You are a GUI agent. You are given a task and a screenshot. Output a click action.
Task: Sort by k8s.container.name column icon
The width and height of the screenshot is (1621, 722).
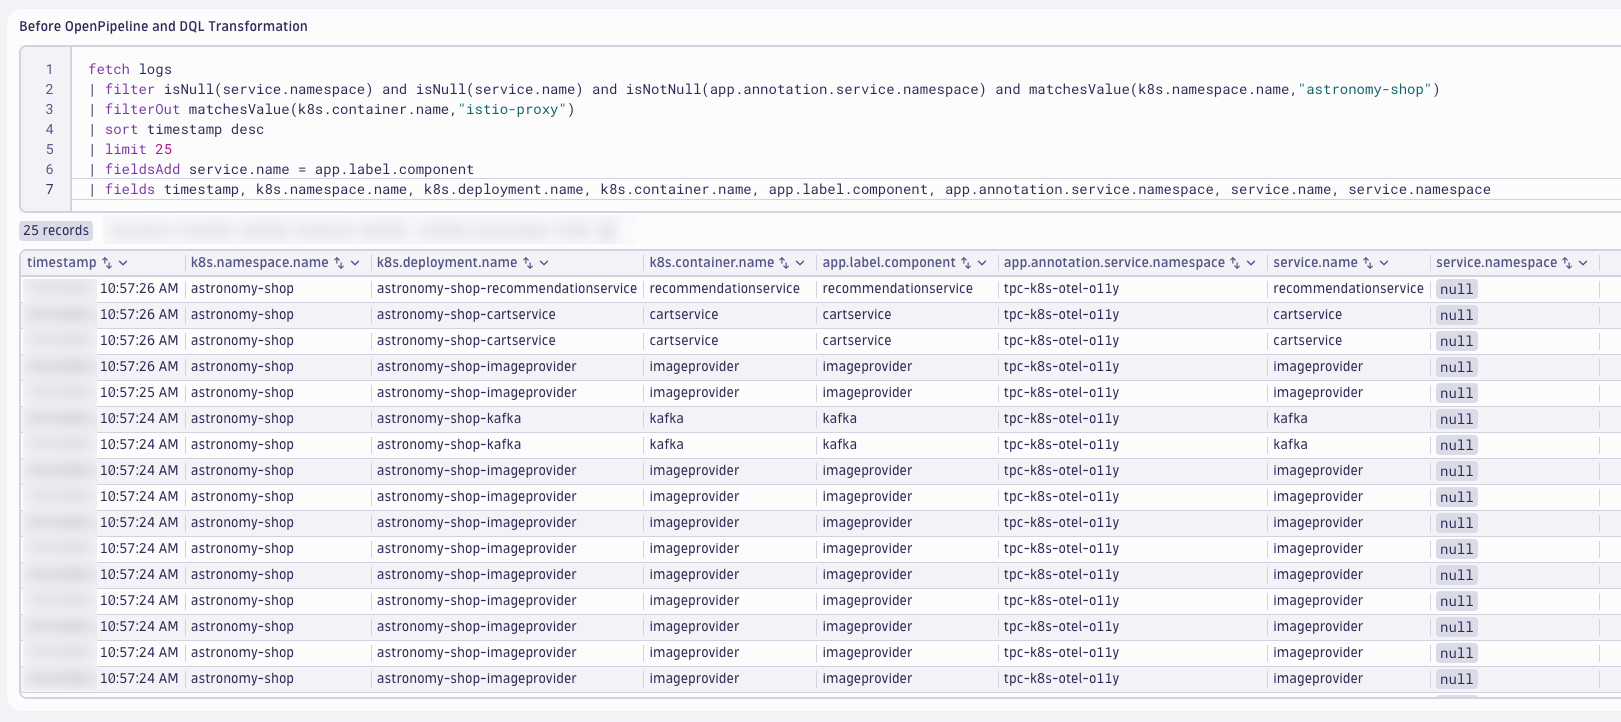(784, 263)
